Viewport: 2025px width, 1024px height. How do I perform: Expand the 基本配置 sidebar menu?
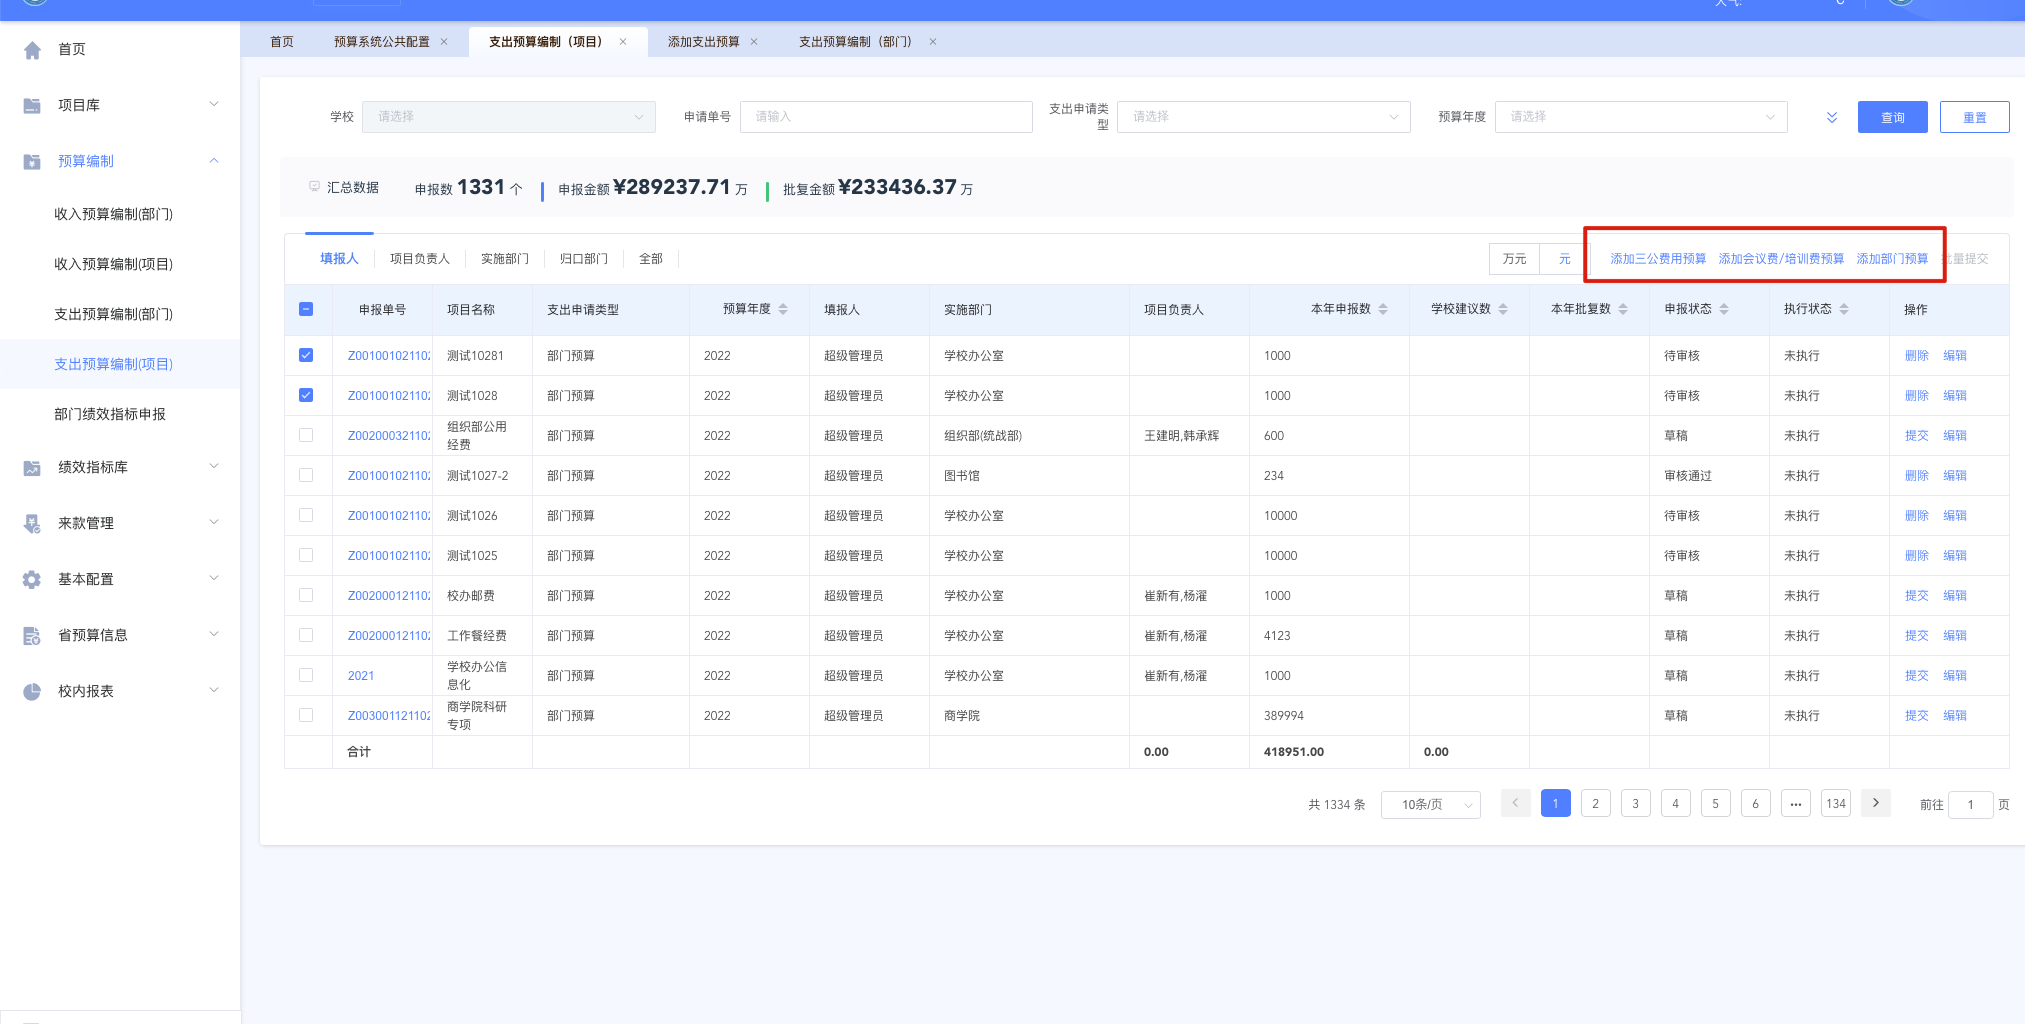pyautogui.click(x=214, y=579)
